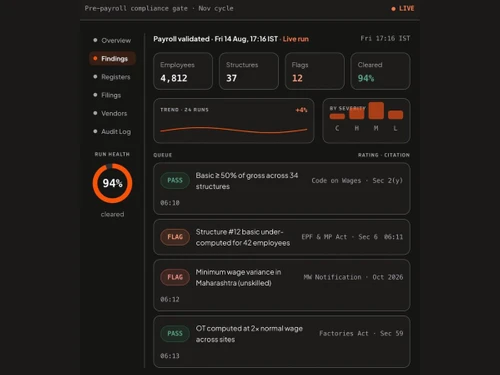Click the Trend 24 runs line chart
Image resolution: width=500 pixels, height=375 pixels.
tap(234, 130)
